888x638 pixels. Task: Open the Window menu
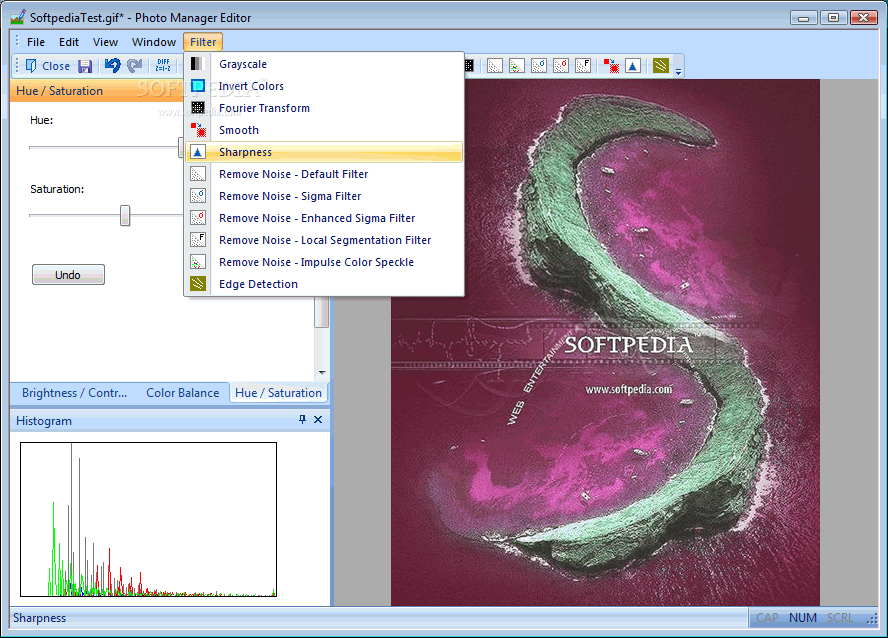pos(153,42)
